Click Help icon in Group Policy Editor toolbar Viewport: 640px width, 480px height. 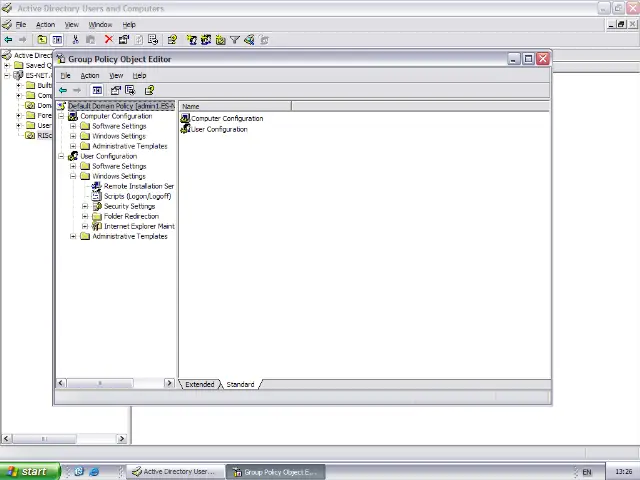(149, 90)
